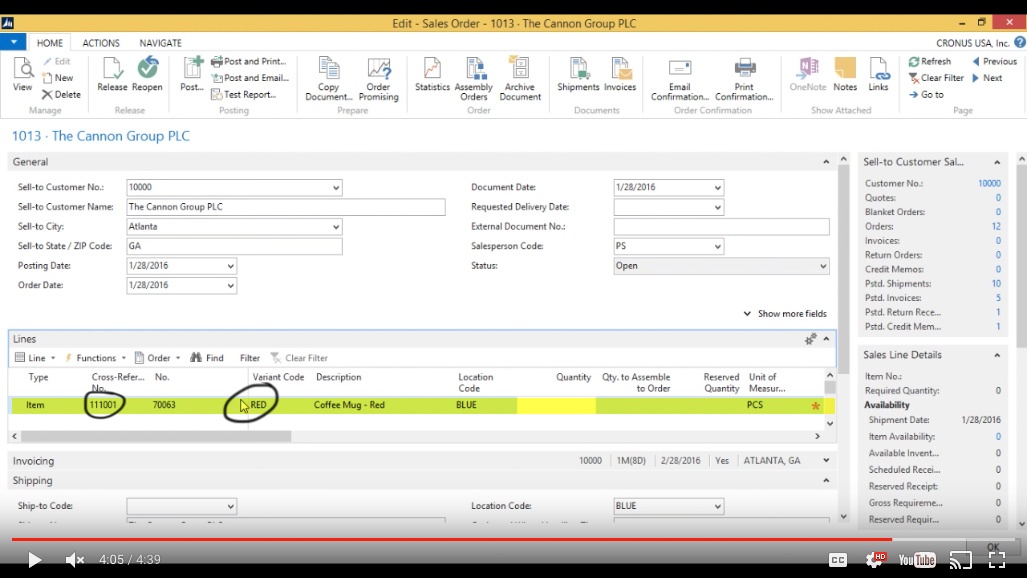Screen dimensions: 1027x578
Task: Open the Status dropdown
Action: pyautogui.click(x=823, y=266)
